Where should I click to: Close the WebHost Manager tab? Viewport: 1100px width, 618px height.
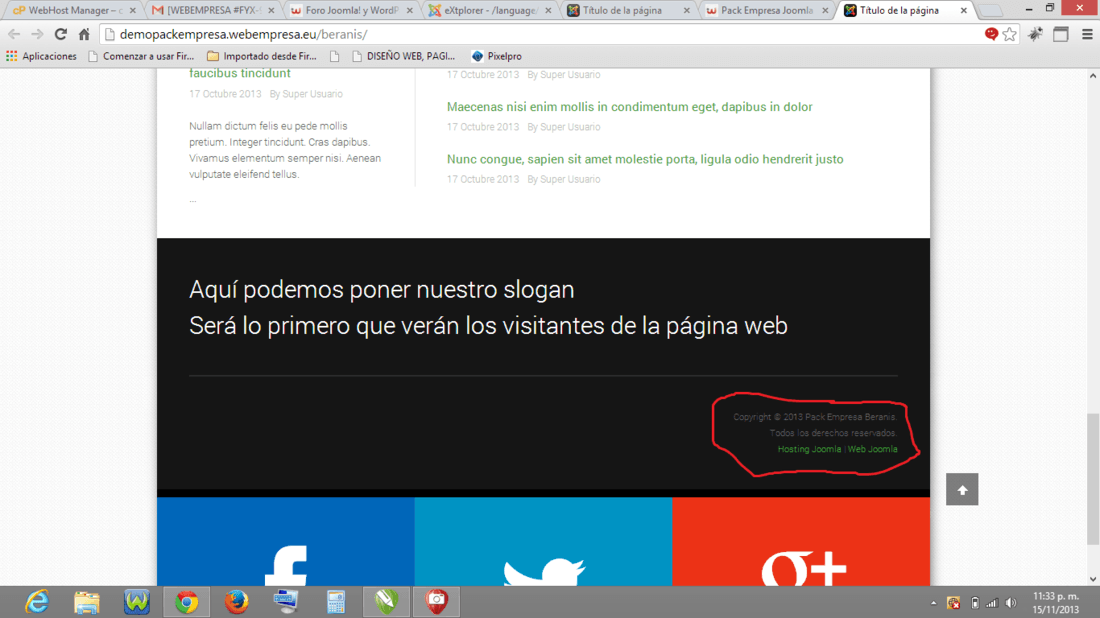tap(133, 11)
